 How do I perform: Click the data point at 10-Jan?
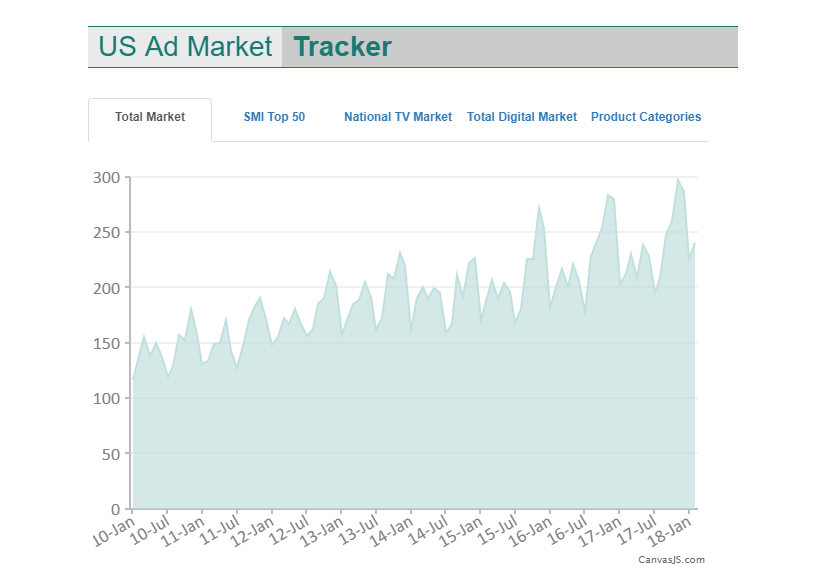coord(131,380)
